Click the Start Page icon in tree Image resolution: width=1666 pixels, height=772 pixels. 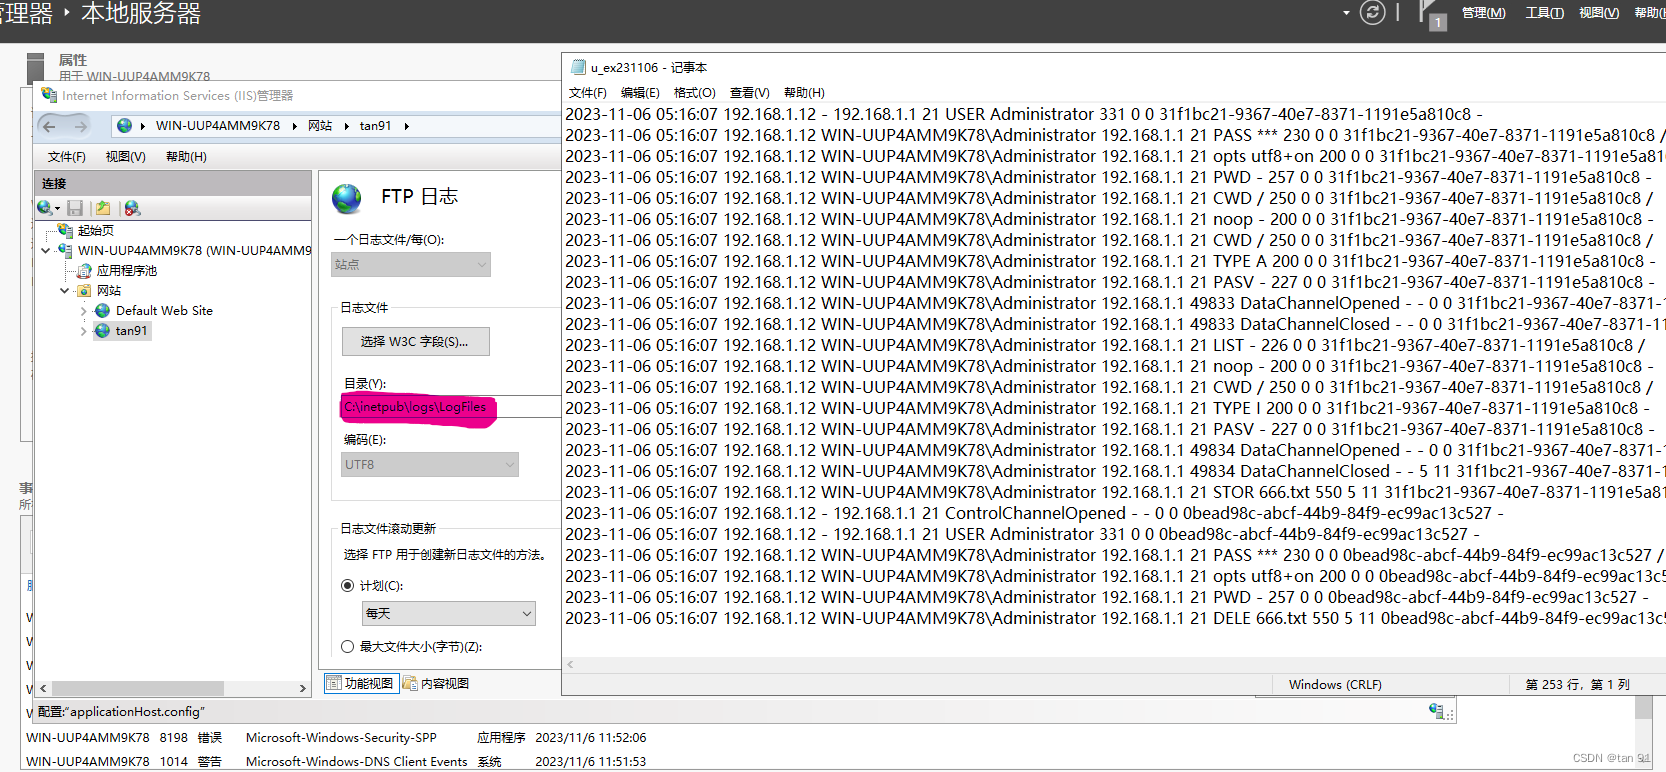click(x=66, y=230)
